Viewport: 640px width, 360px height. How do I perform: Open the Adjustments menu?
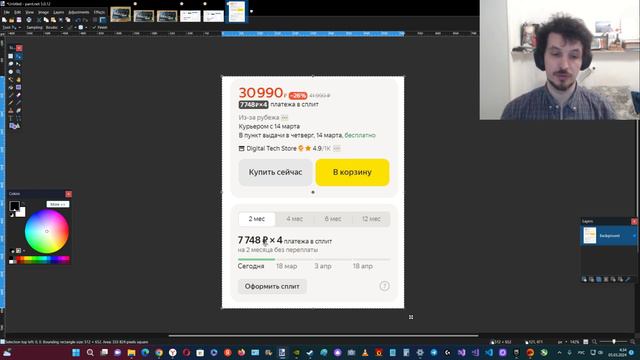click(79, 12)
